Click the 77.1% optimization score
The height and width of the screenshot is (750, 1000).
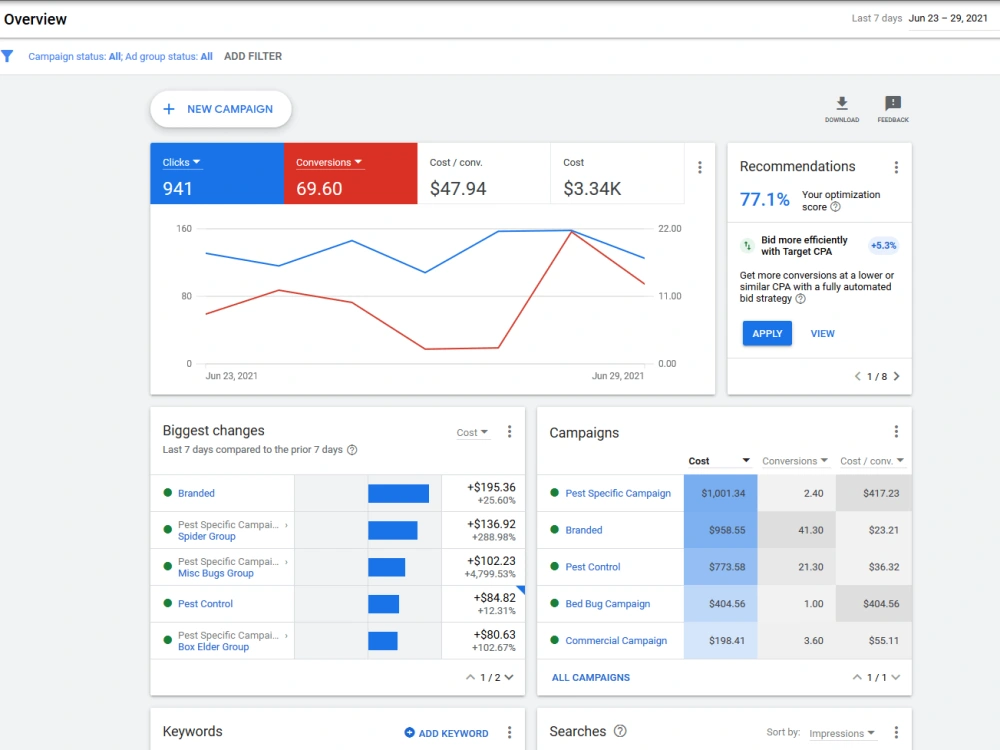(x=764, y=200)
